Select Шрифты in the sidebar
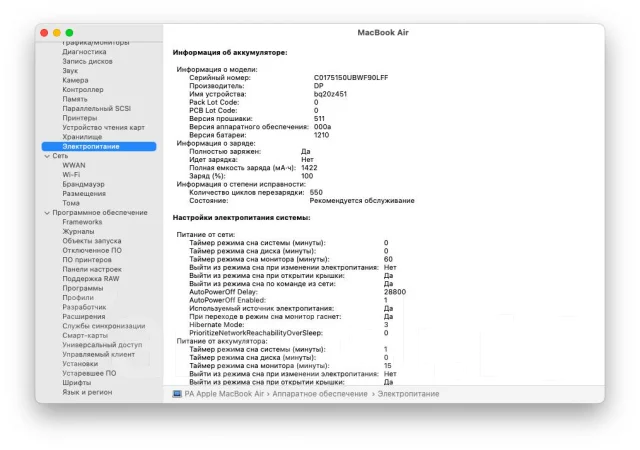The height and width of the screenshot is (450, 640). [x=76, y=383]
